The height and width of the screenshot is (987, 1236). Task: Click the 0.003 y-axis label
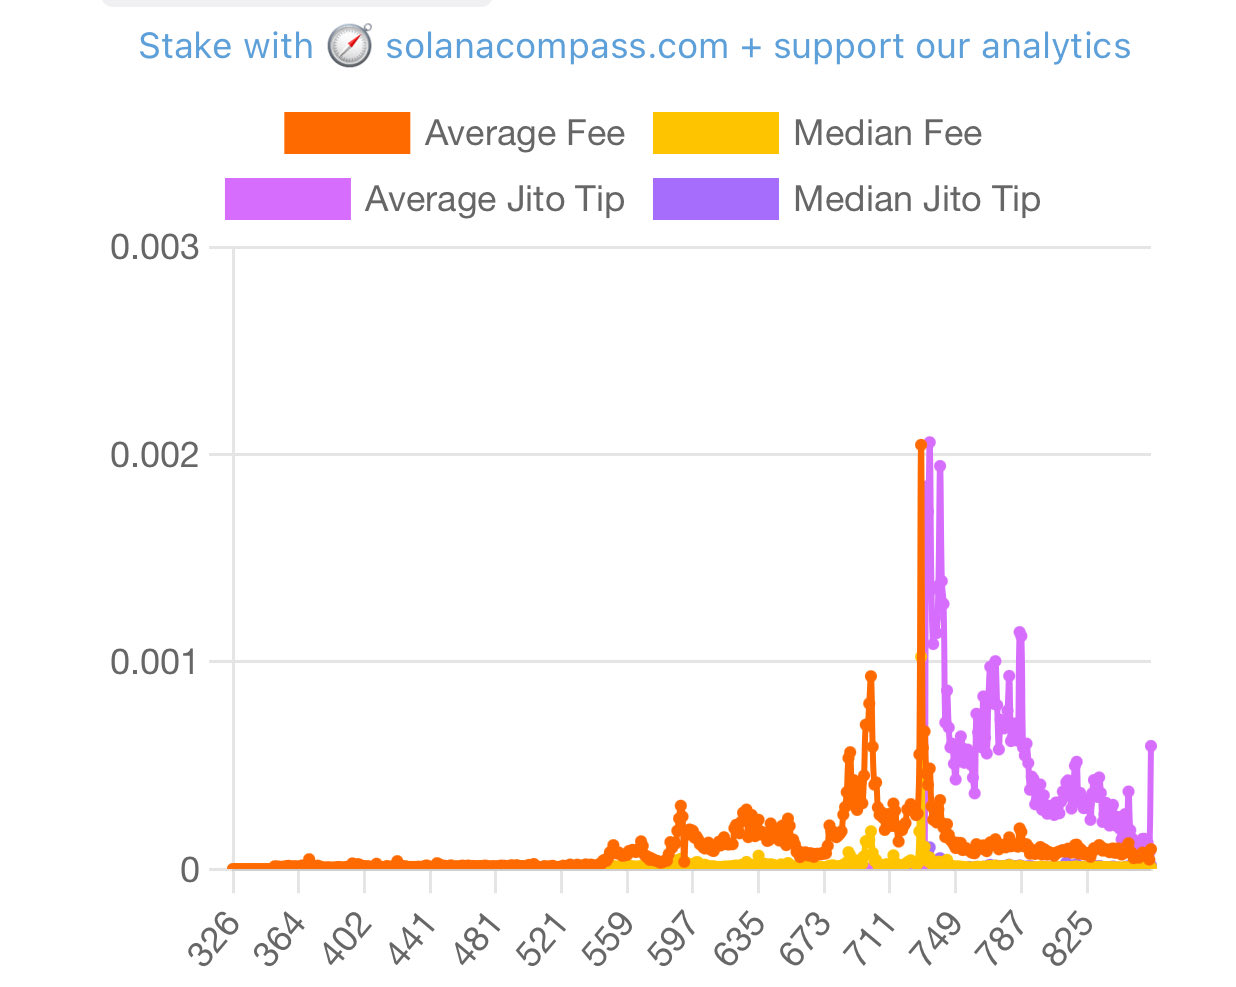tap(155, 247)
